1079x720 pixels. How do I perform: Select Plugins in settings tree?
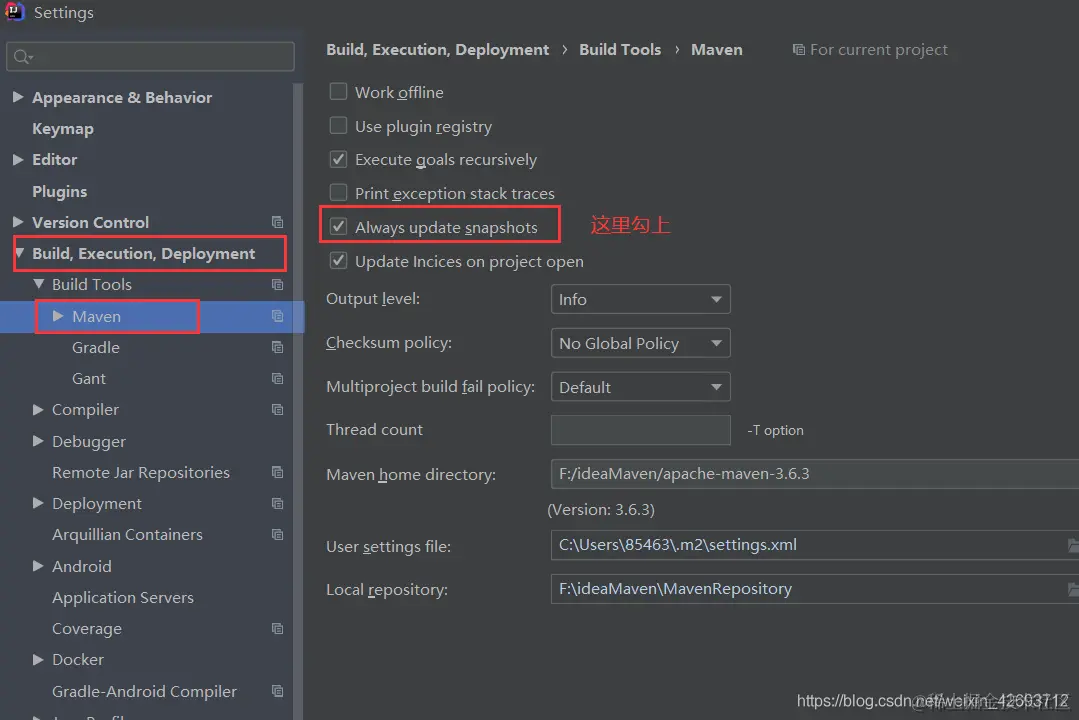pos(60,191)
